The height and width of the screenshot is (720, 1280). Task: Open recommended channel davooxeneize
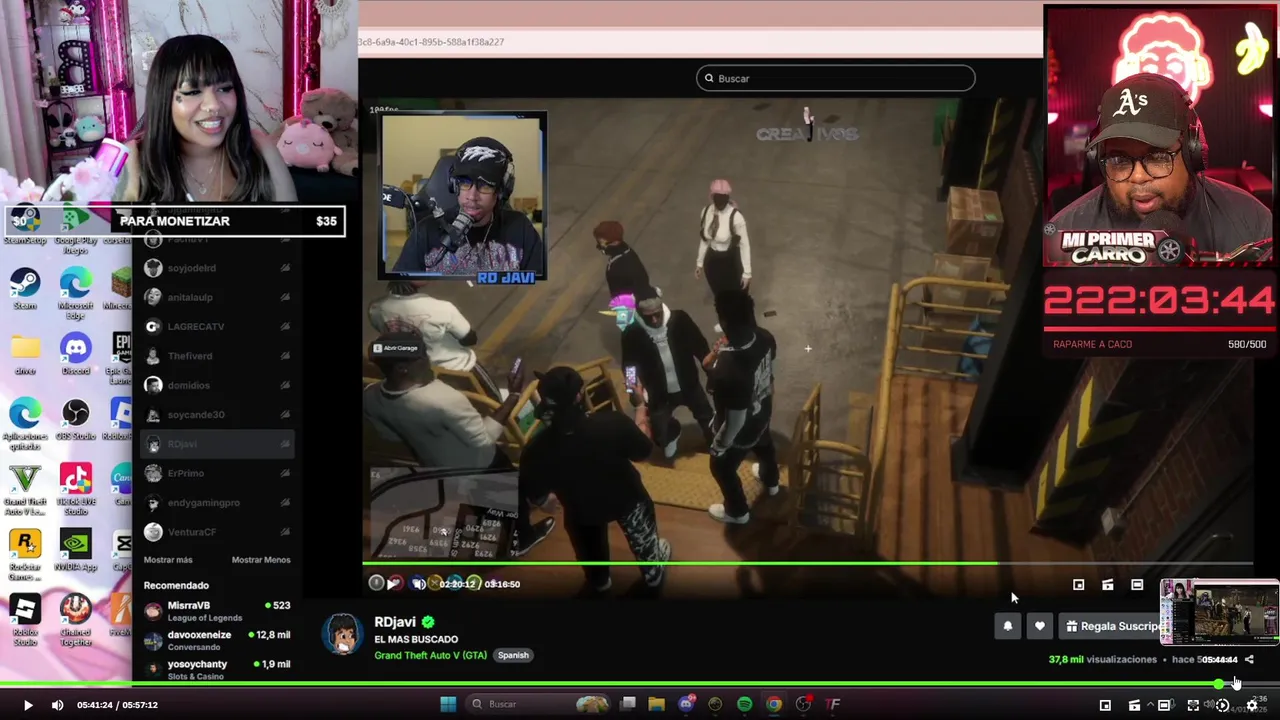[218, 640]
